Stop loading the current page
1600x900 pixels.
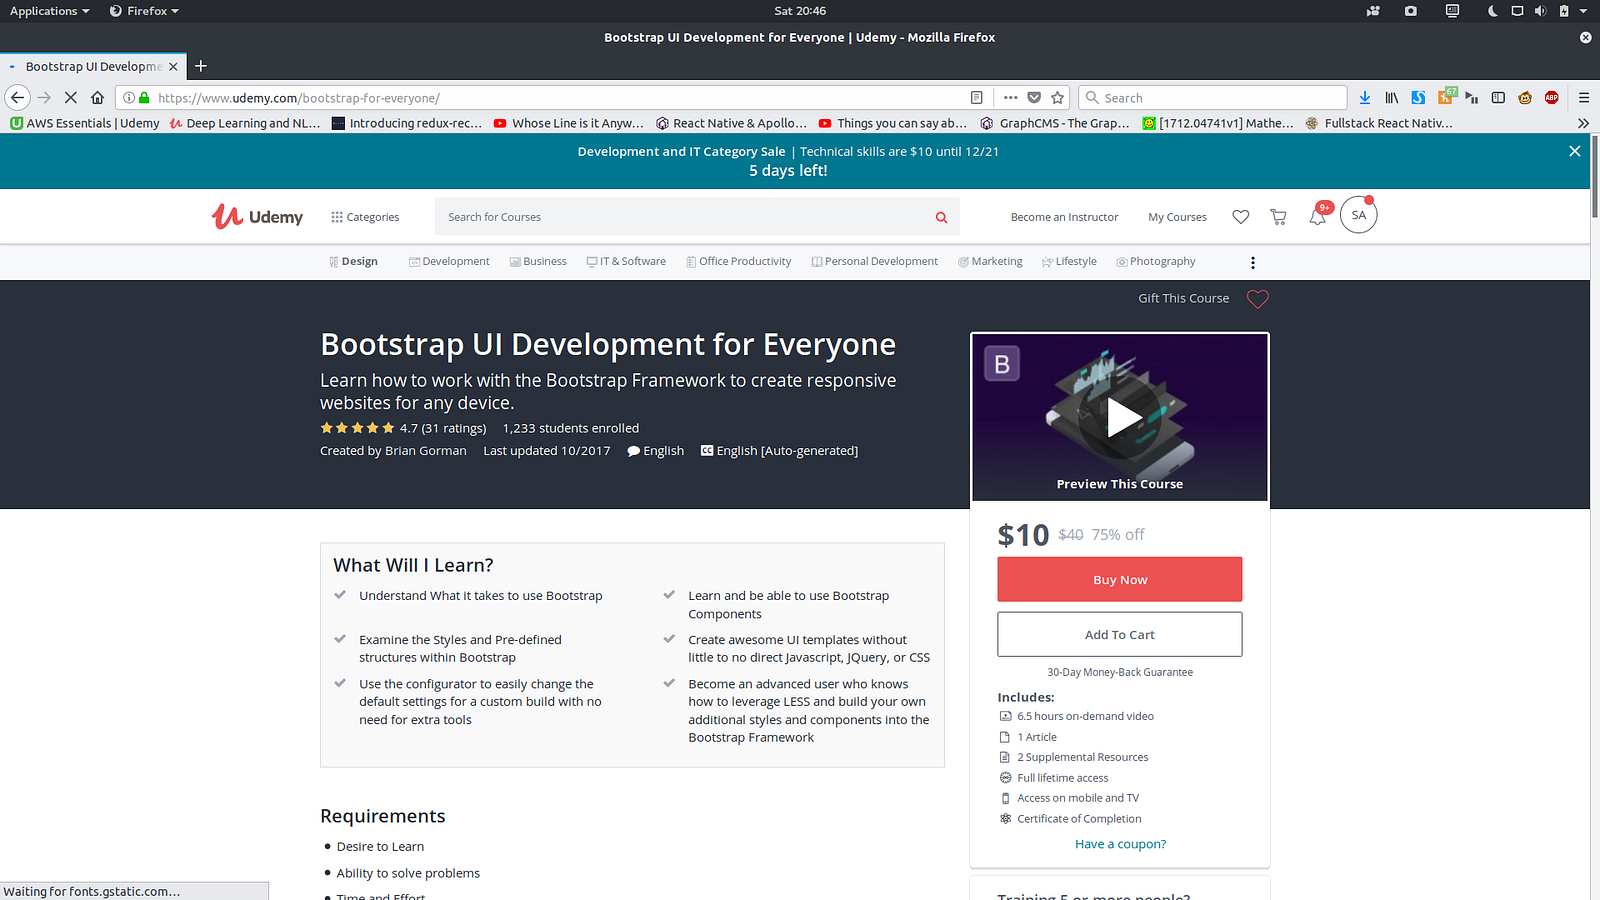pyautogui.click(x=70, y=97)
